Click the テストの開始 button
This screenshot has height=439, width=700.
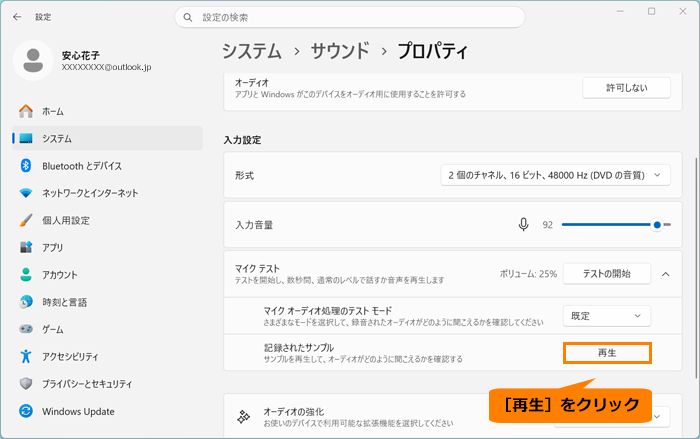(606, 274)
